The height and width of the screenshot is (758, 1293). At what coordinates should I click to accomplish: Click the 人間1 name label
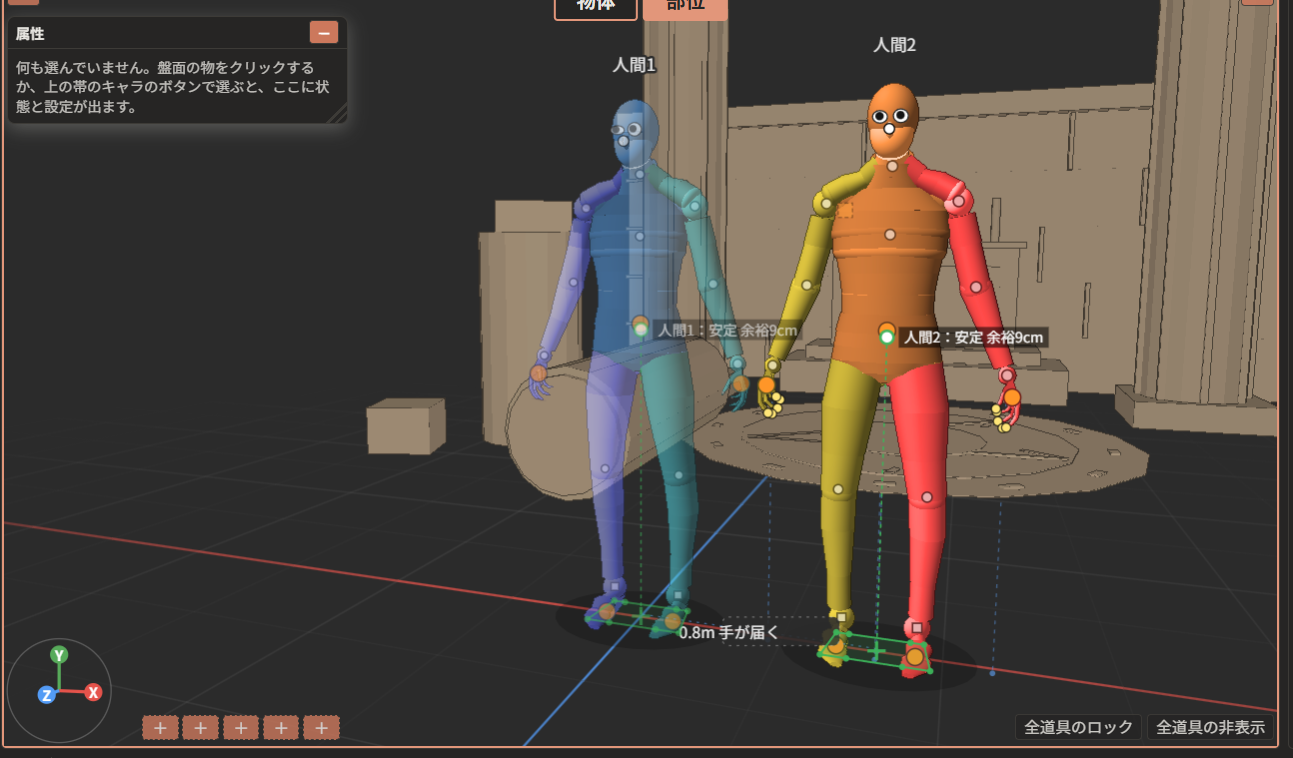coord(634,65)
